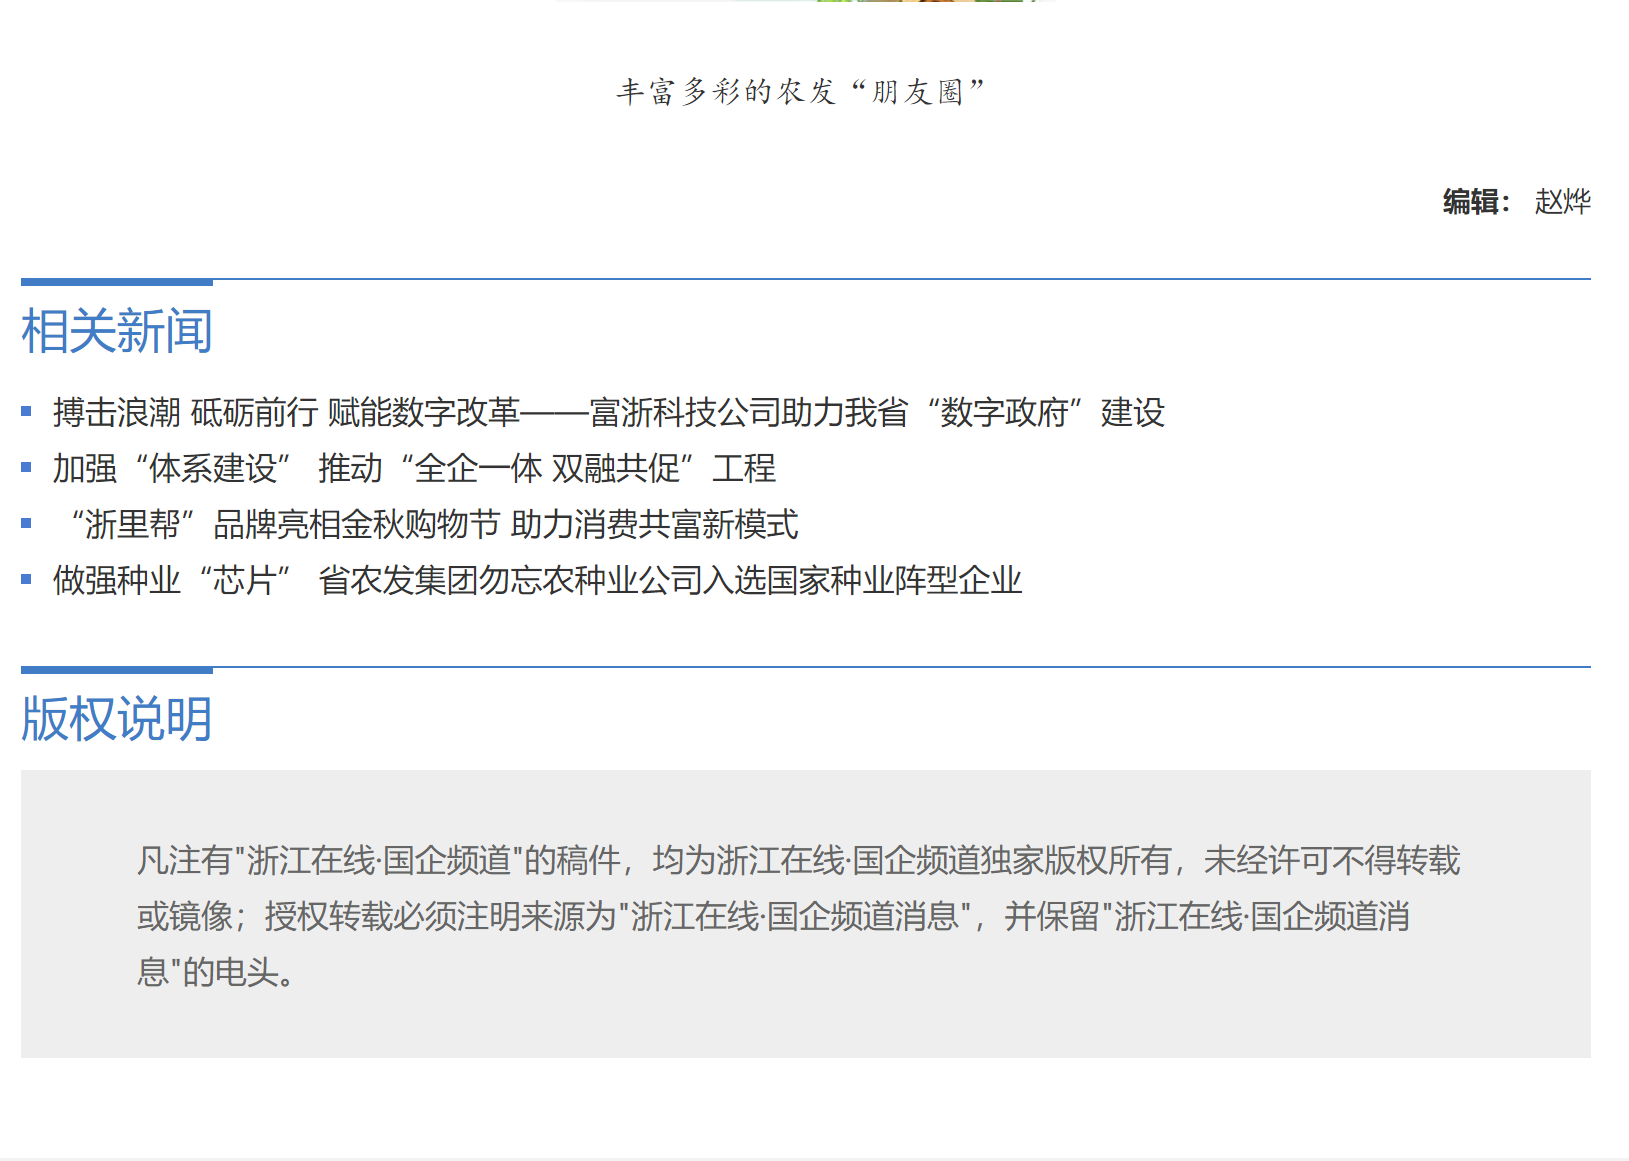This screenshot has width=1629, height=1161.
Task: Open the 勿忘农种业公司 article link
Action: coord(537,580)
